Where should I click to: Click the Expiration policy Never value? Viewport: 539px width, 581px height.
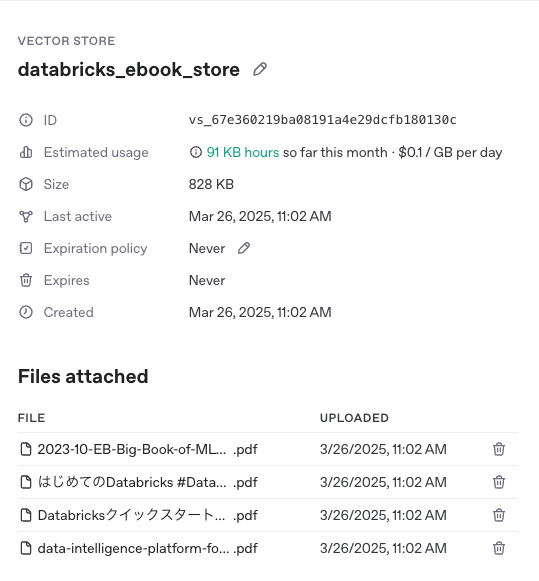207,248
